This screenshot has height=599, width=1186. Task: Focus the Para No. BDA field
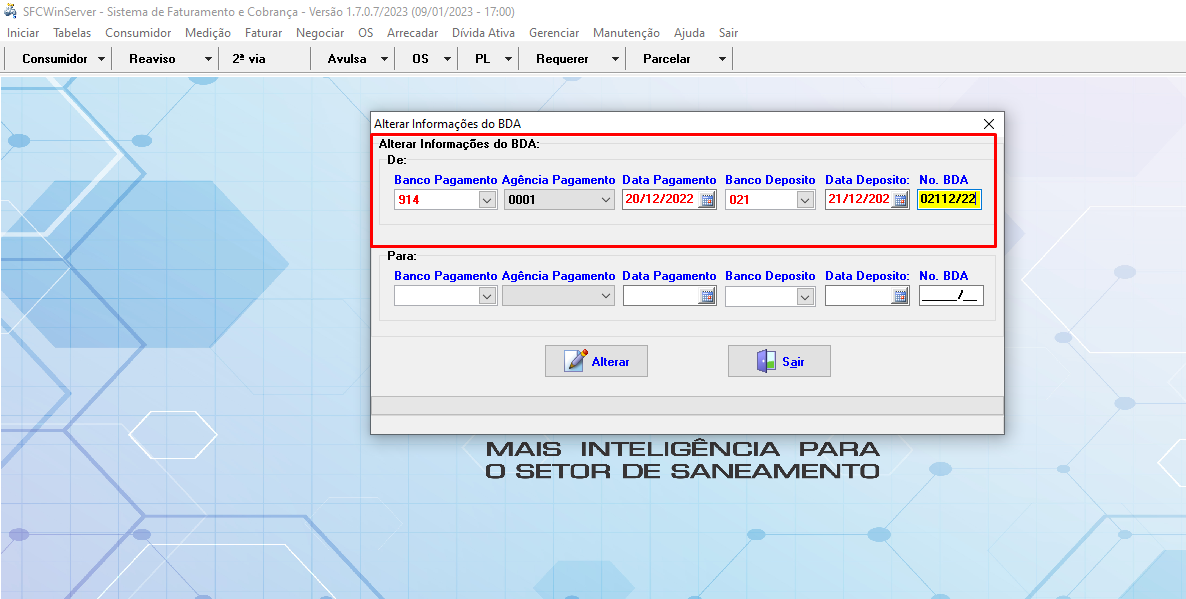(x=950, y=296)
